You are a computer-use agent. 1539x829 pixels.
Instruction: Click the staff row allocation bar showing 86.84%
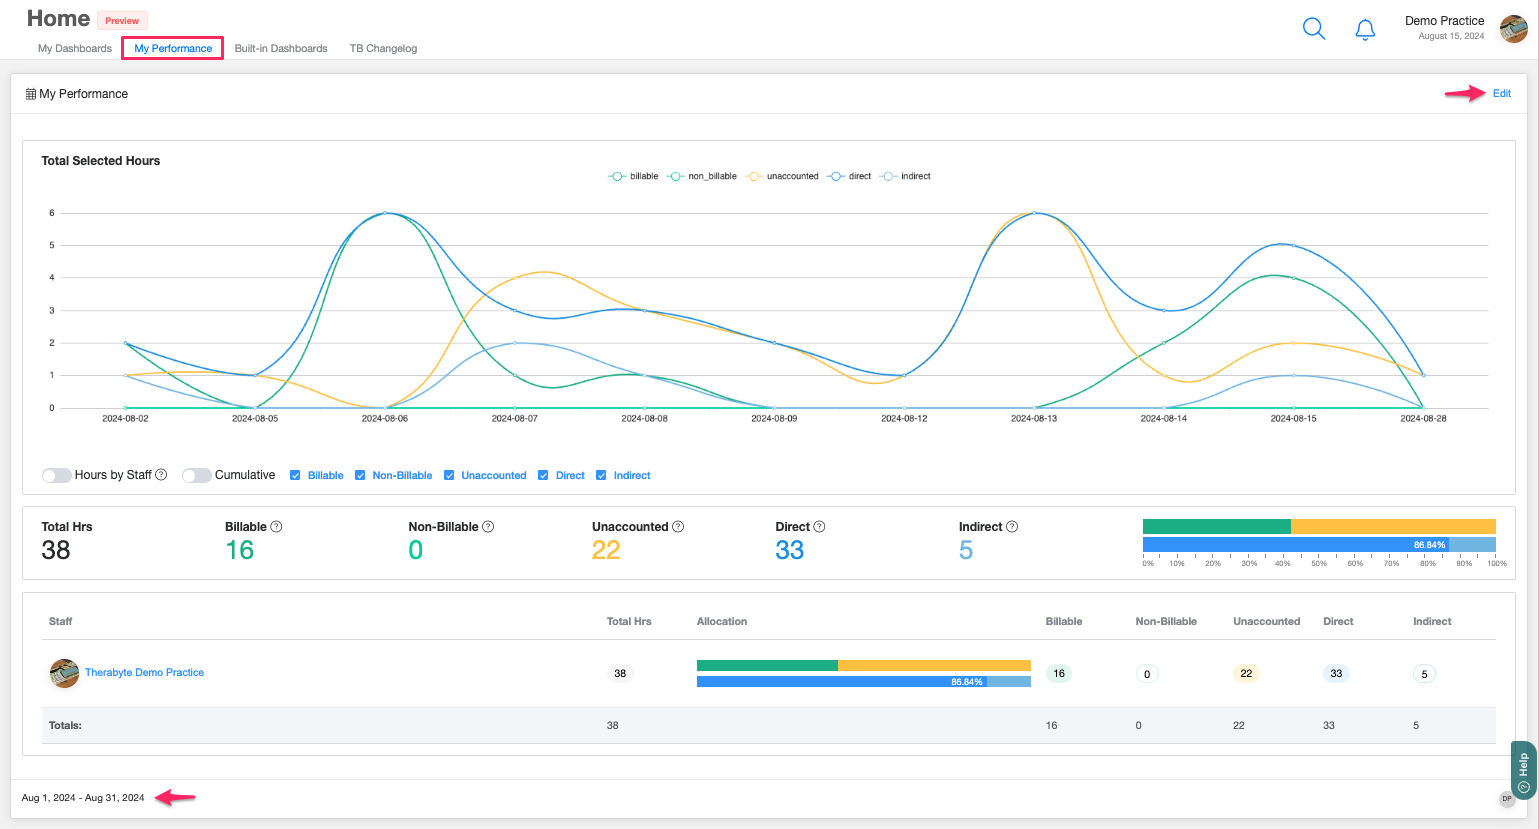842,682
